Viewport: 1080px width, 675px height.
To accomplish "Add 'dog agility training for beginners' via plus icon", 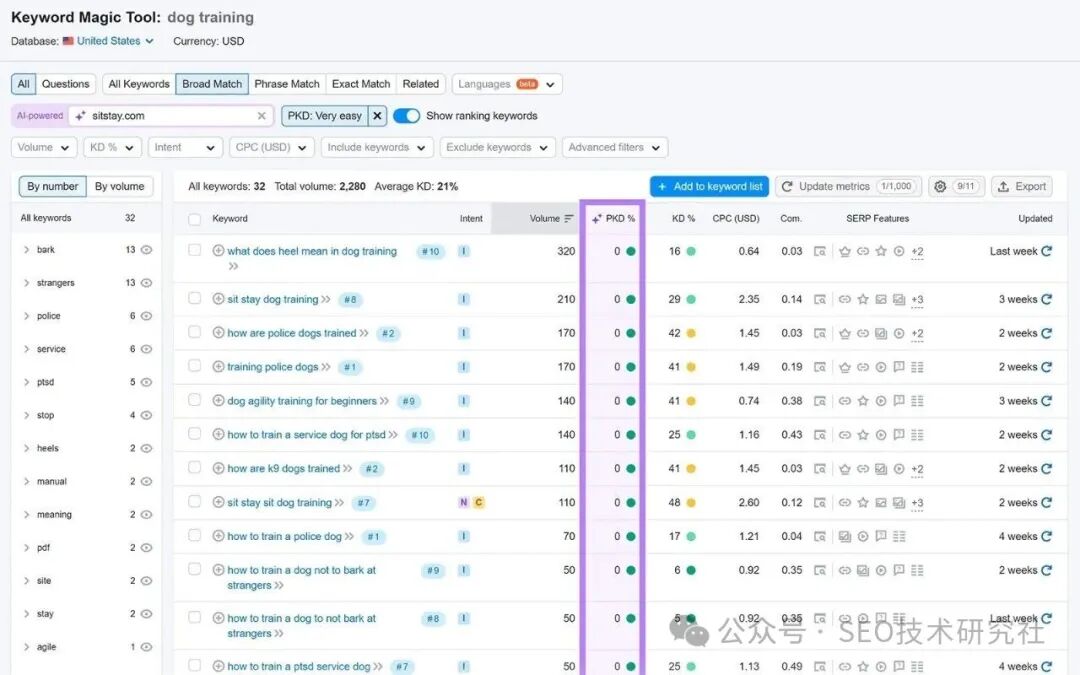I will coord(218,400).
